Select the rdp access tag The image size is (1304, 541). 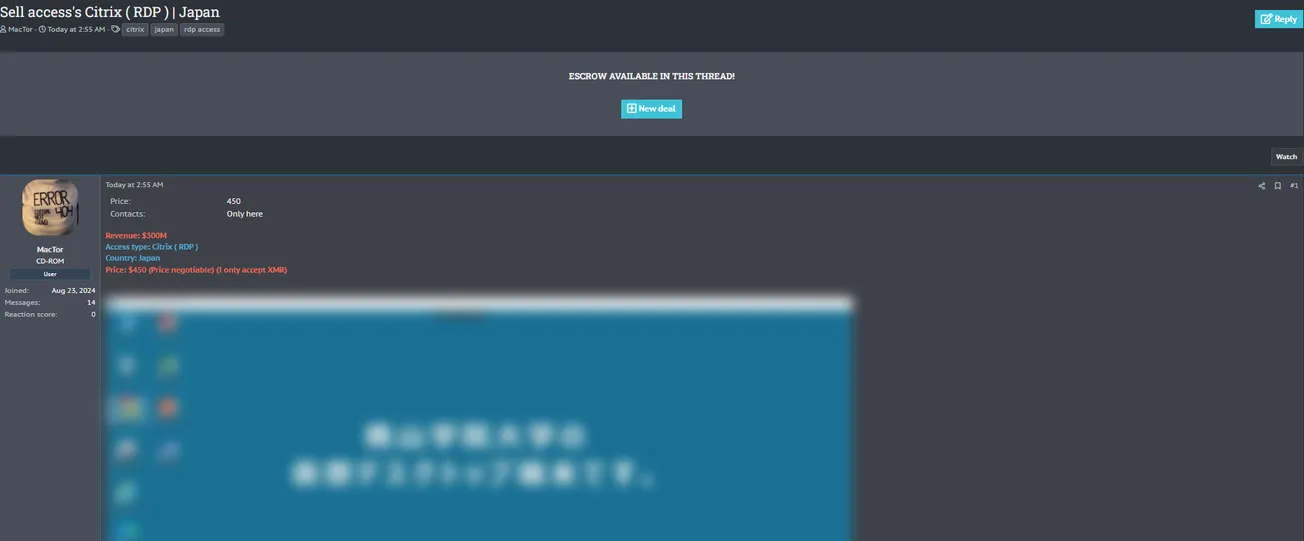point(202,30)
